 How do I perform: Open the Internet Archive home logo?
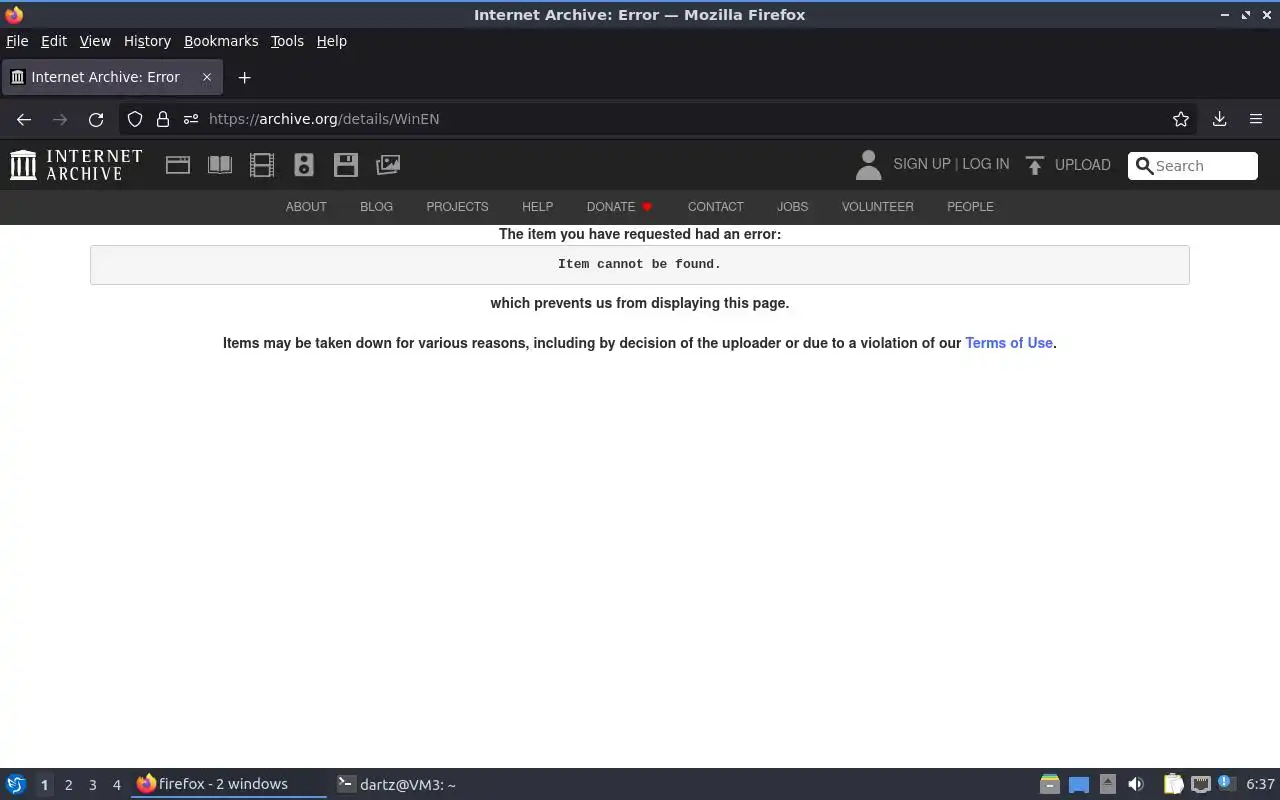click(76, 165)
